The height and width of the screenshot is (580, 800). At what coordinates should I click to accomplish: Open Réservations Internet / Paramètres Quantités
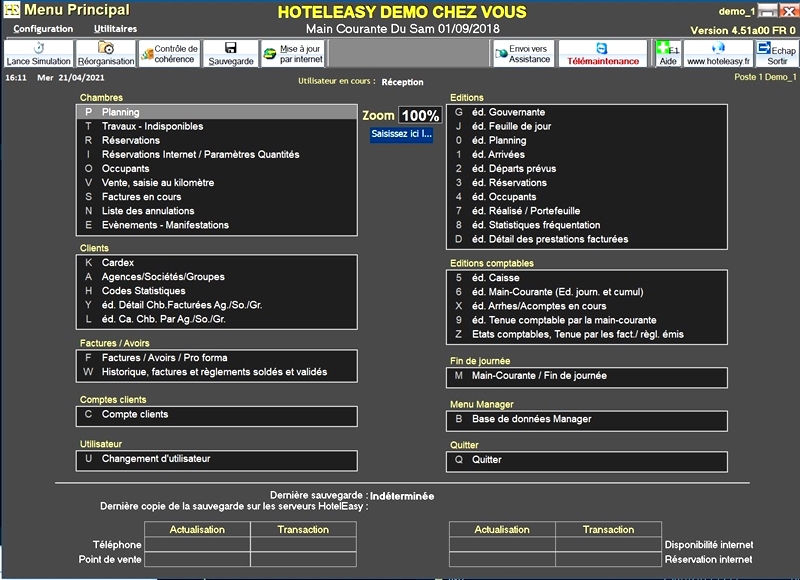pyautogui.click(x=200, y=155)
